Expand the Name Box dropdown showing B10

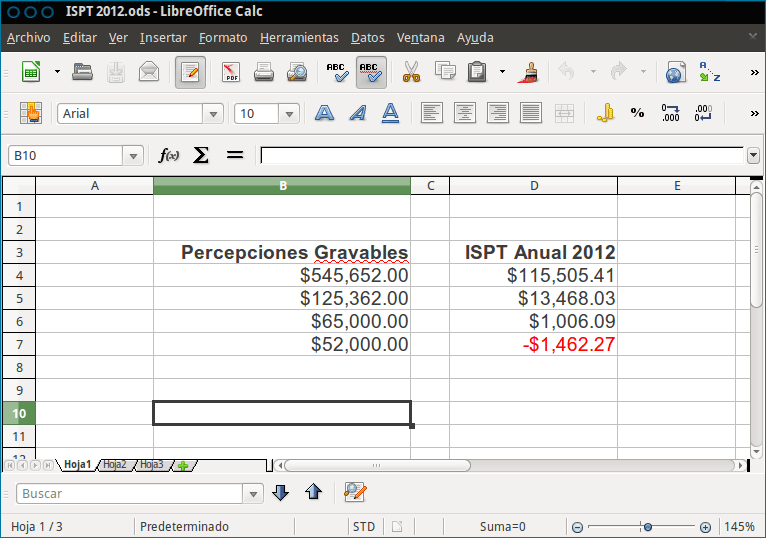click(x=133, y=156)
